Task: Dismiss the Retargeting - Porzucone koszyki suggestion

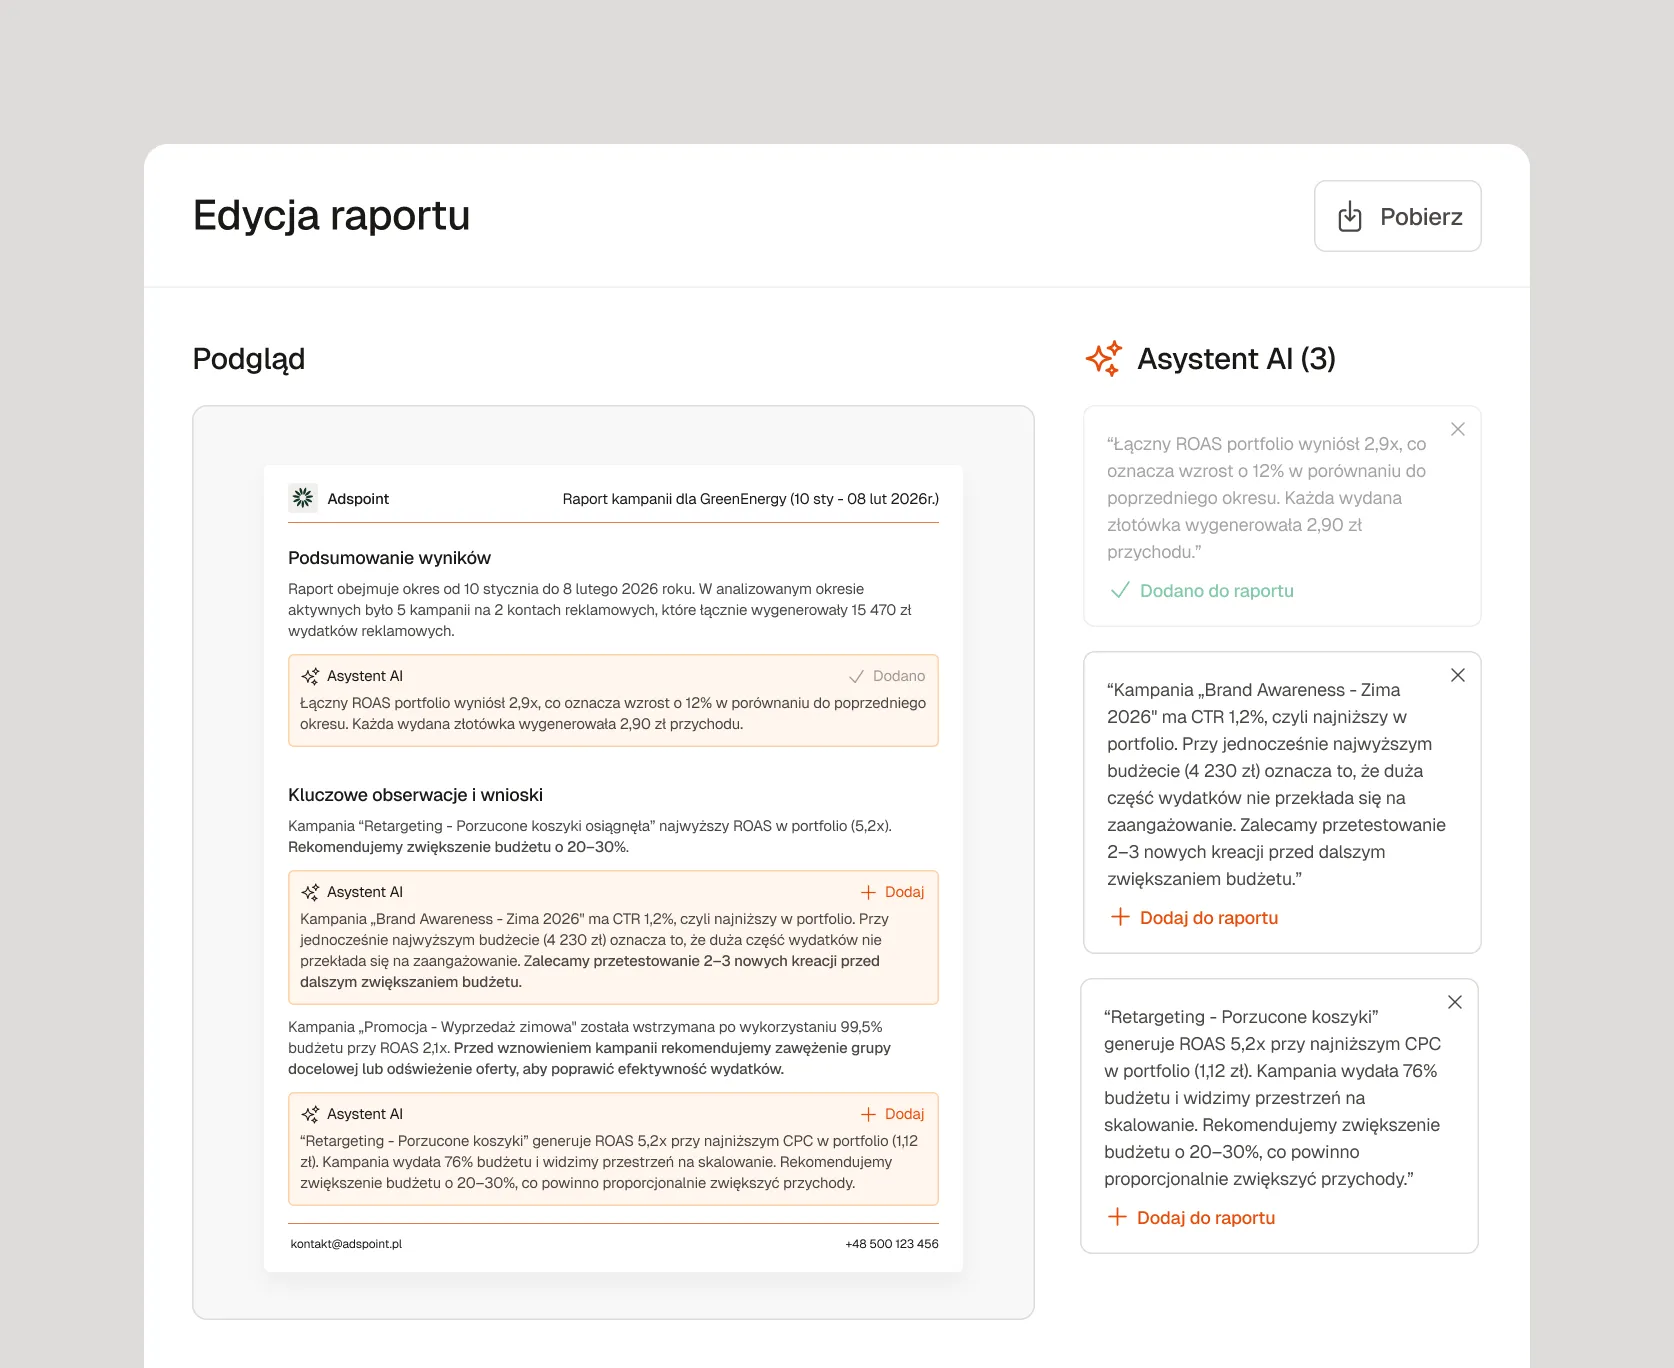Action: (x=1455, y=1002)
